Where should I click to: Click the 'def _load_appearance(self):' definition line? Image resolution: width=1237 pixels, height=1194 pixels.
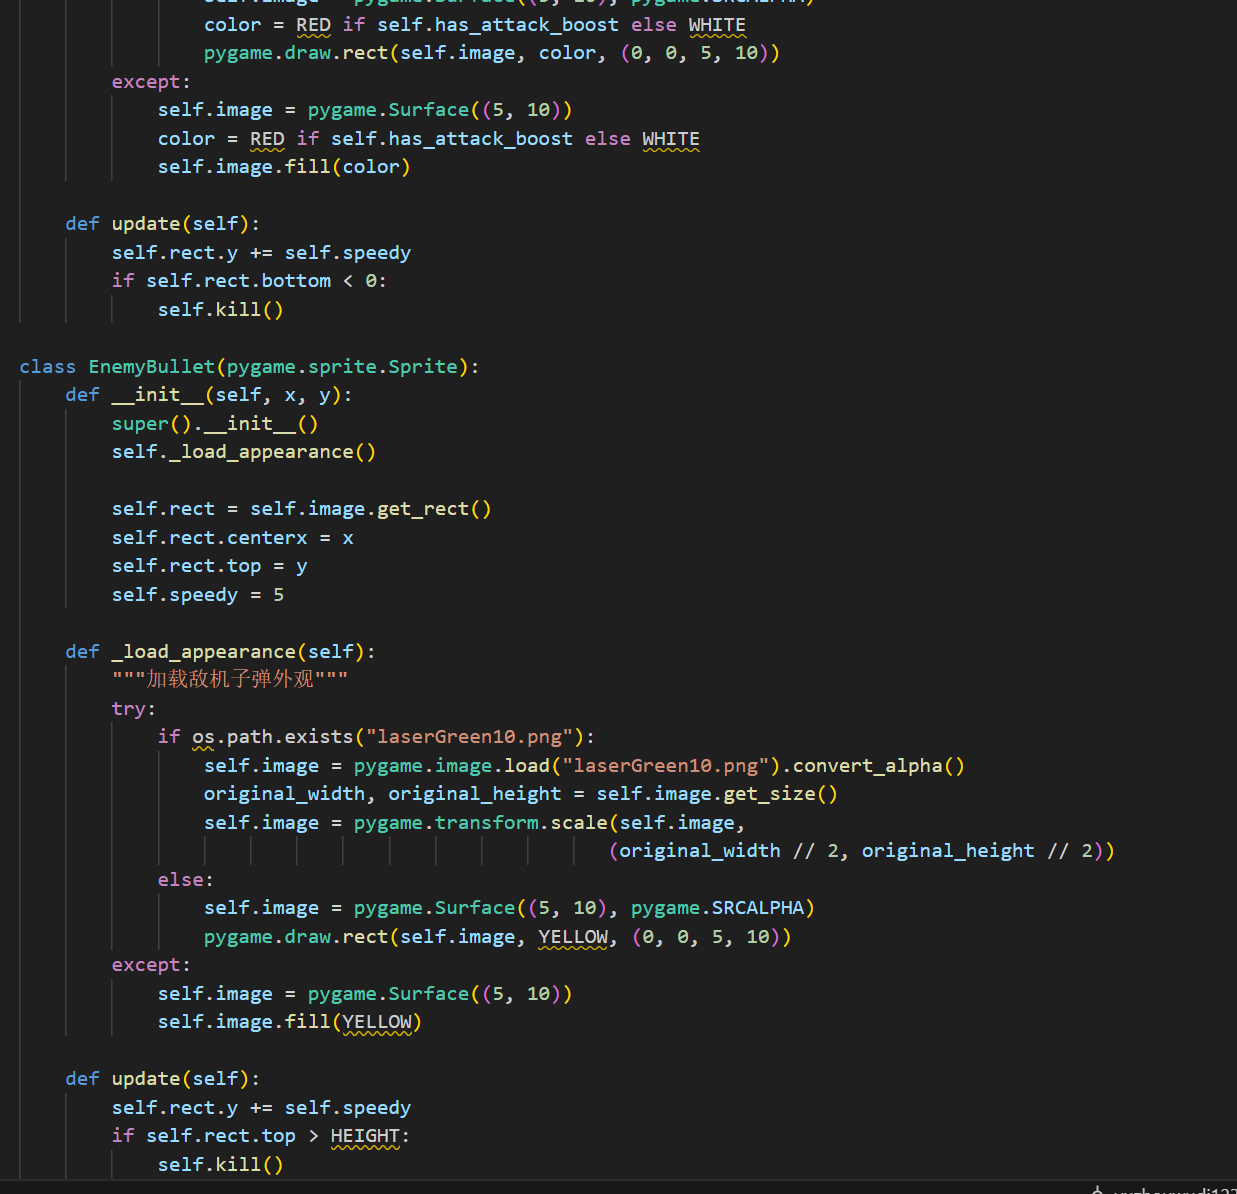tap(220, 652)
